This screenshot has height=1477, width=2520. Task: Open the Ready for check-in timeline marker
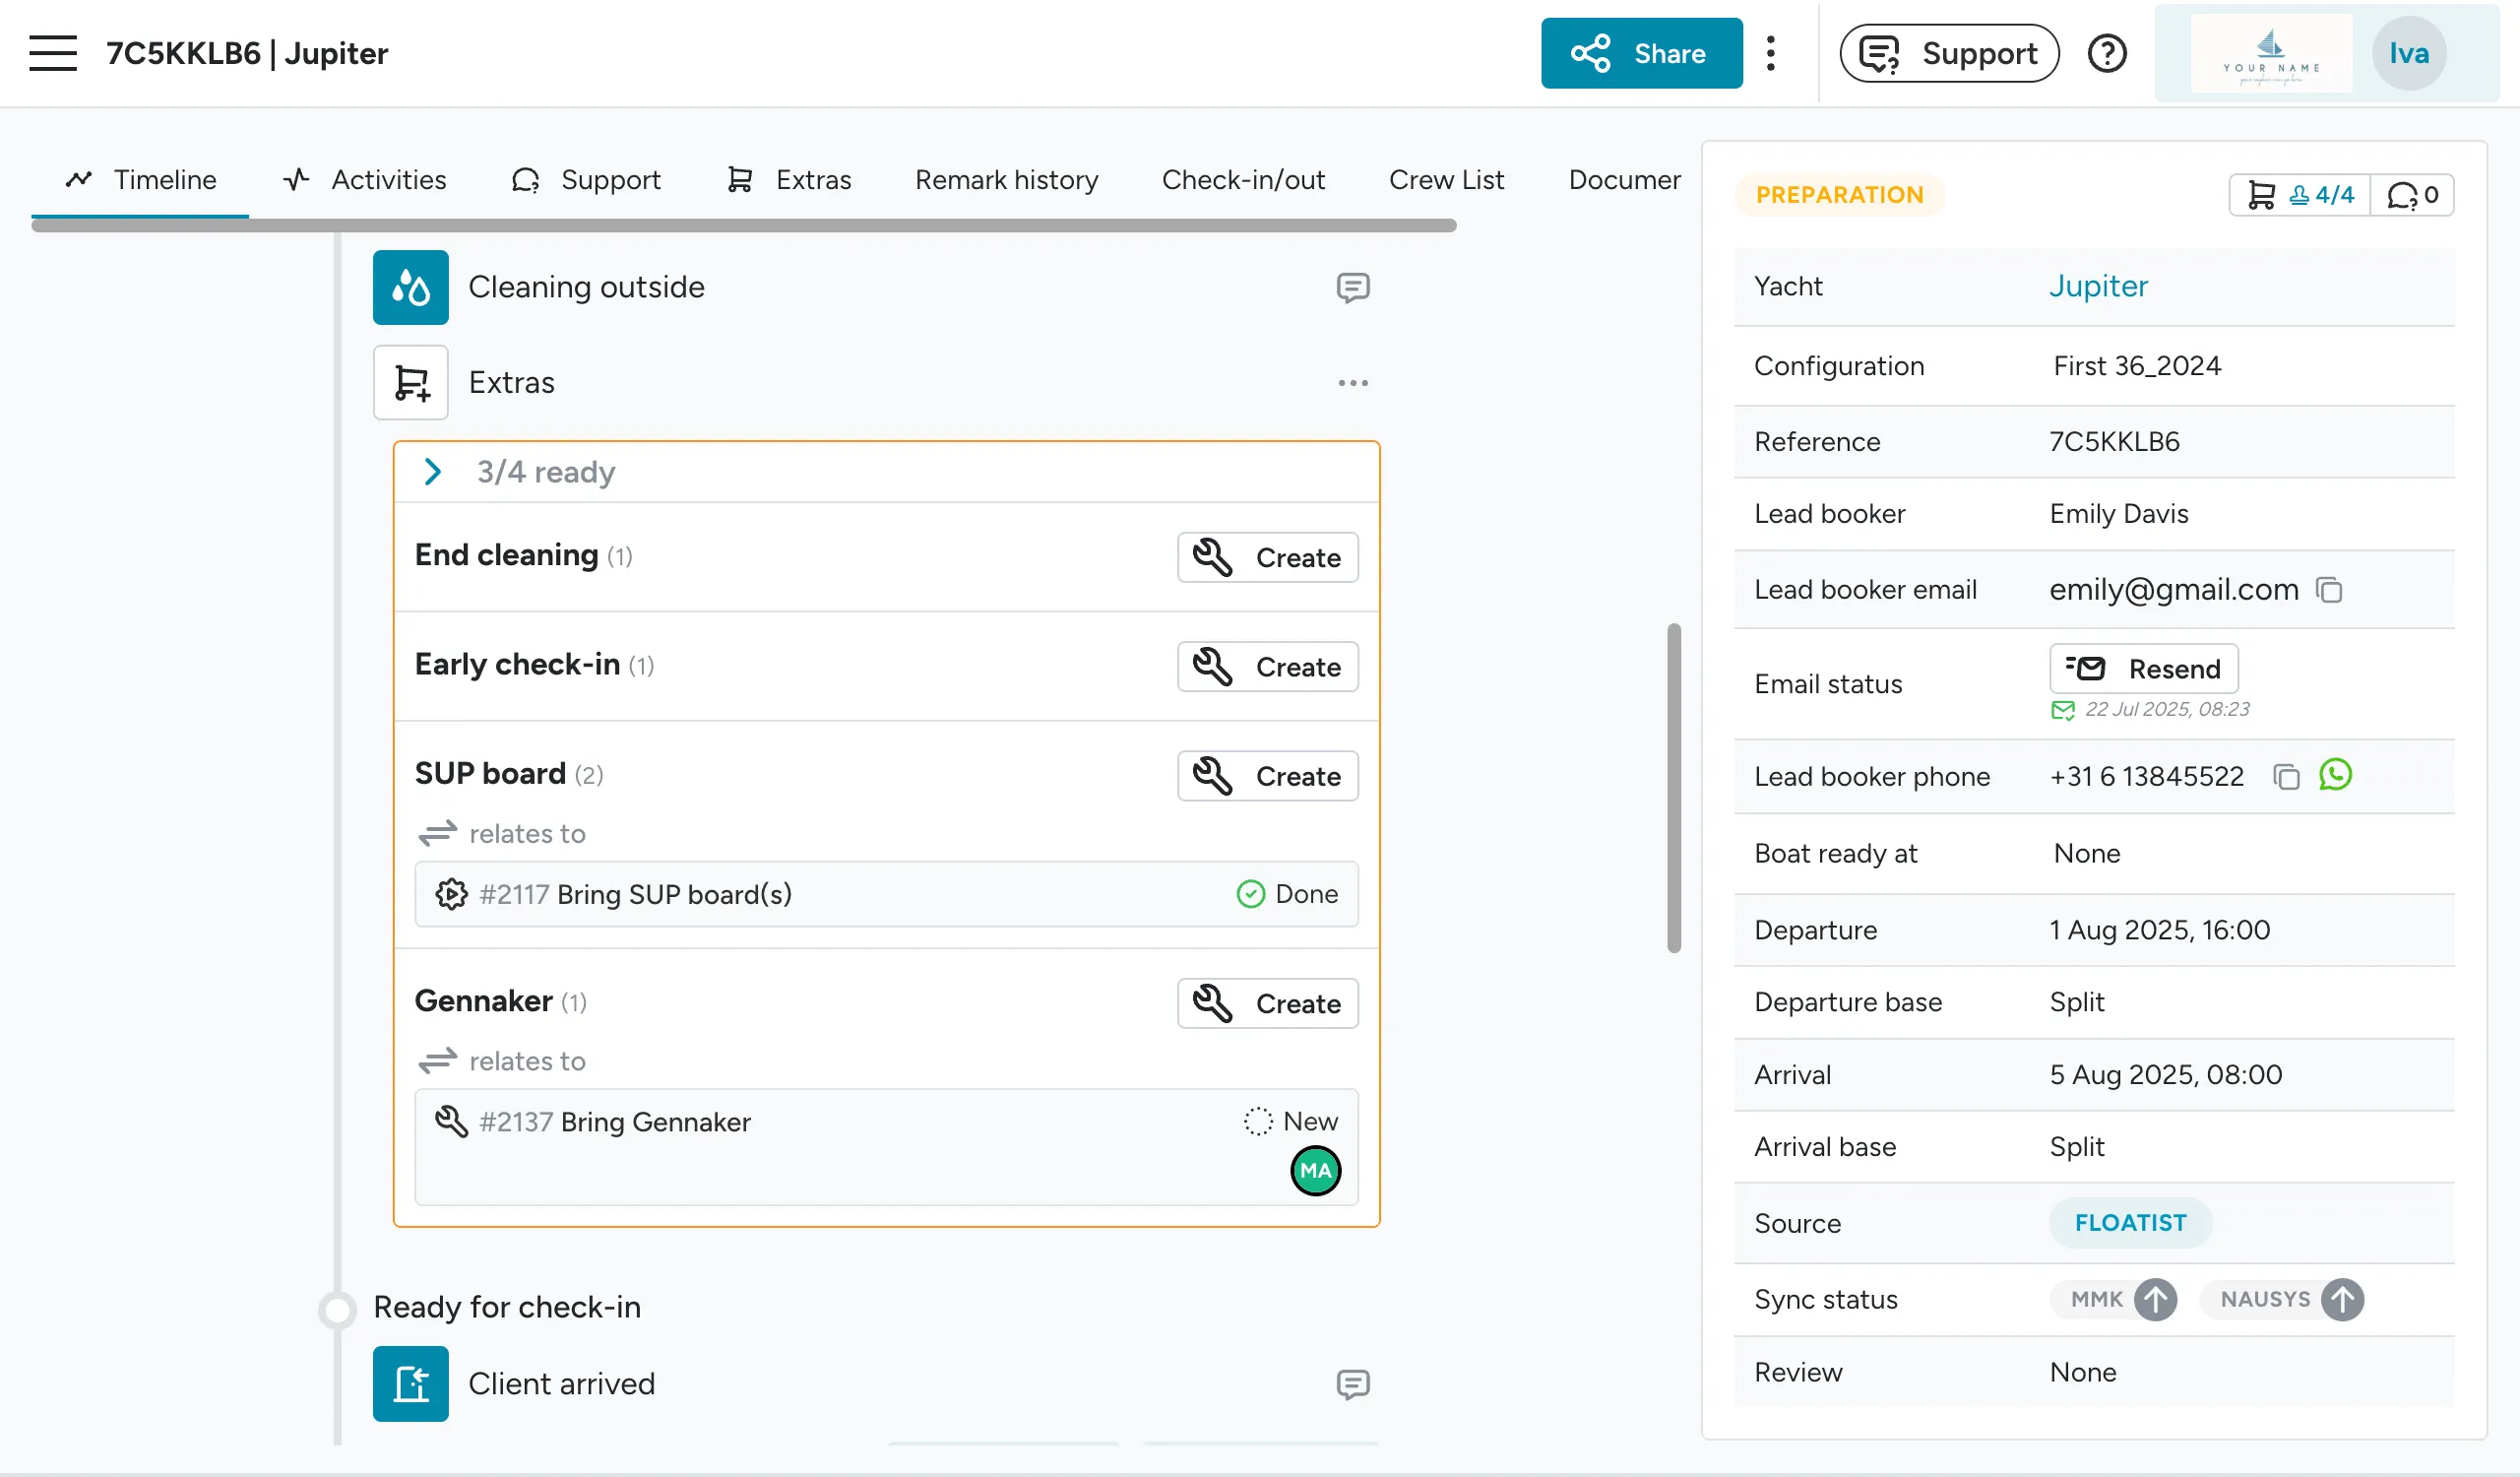tap(337, 1308)
